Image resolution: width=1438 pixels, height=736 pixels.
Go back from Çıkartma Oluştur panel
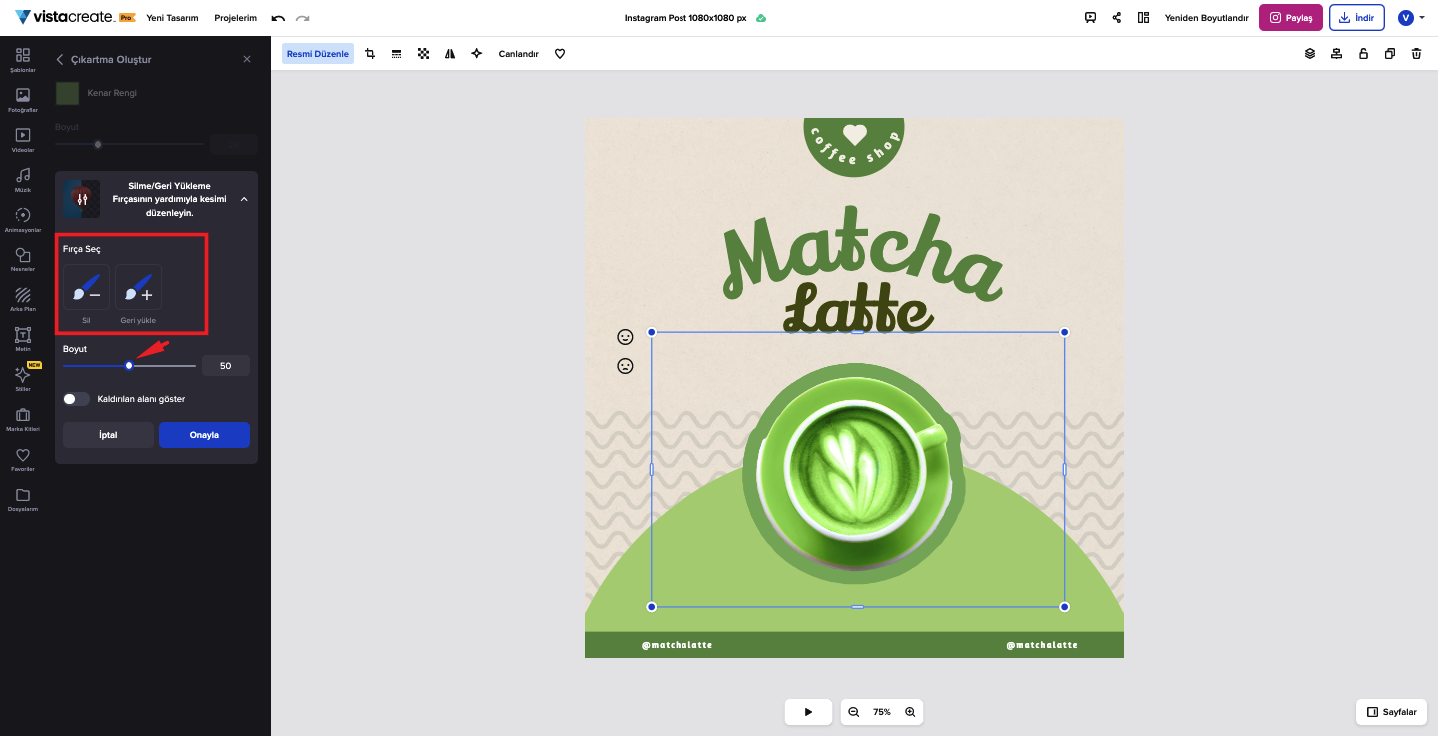click(x=60, y=60)
